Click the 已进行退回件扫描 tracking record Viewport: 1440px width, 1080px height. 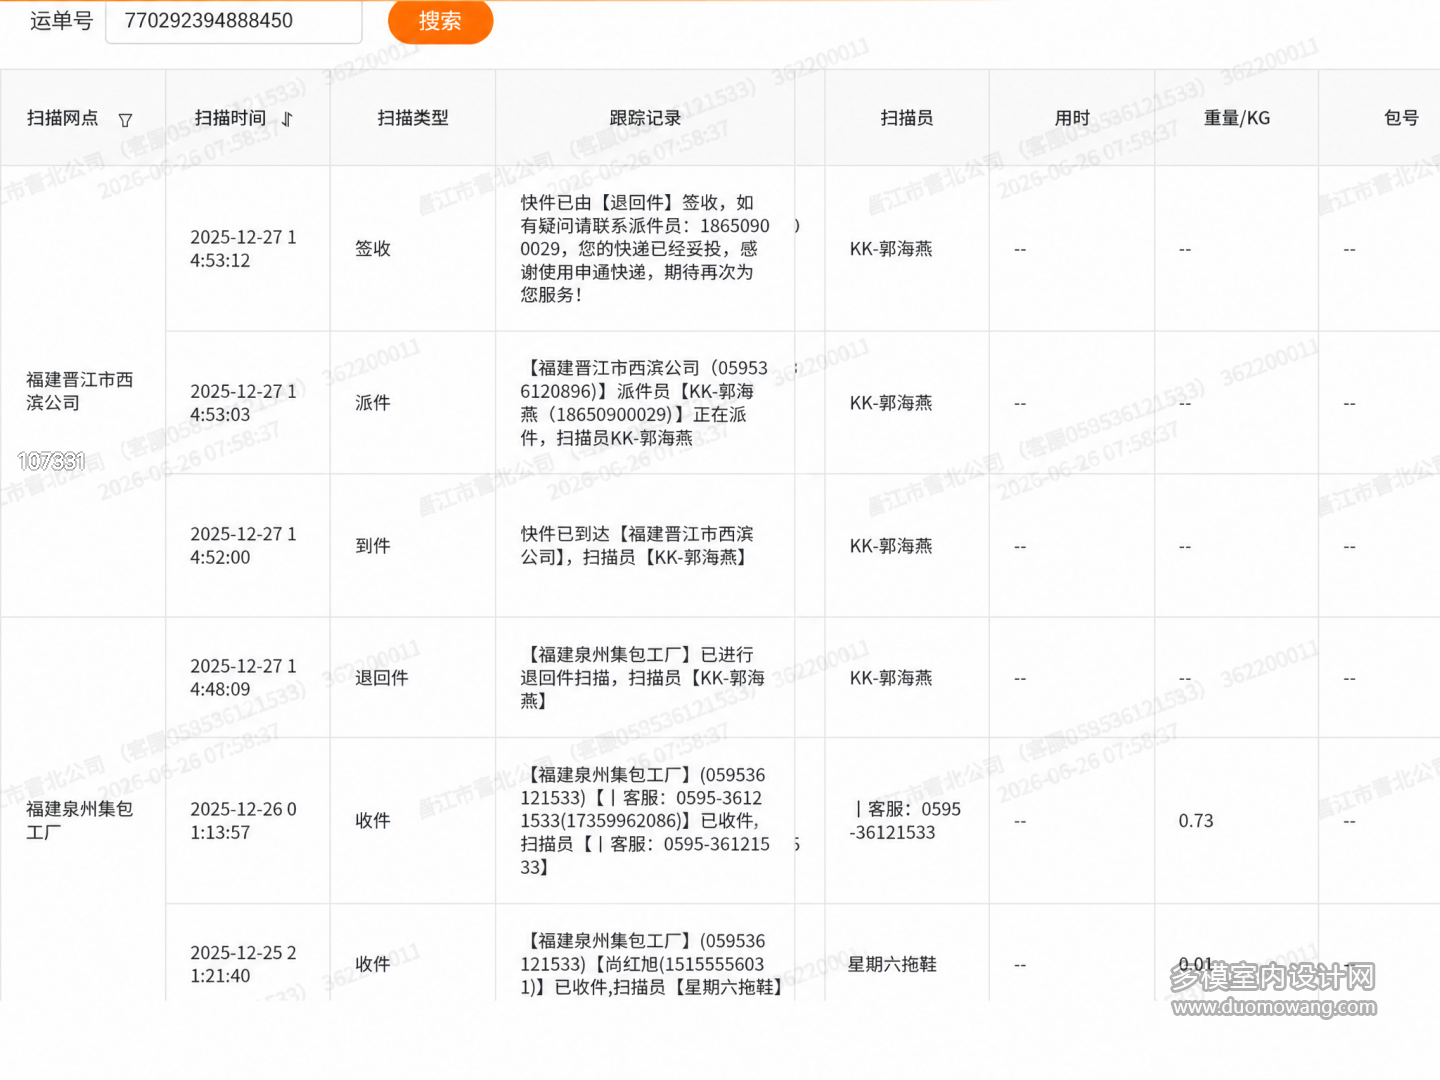[x=643, y=678]
